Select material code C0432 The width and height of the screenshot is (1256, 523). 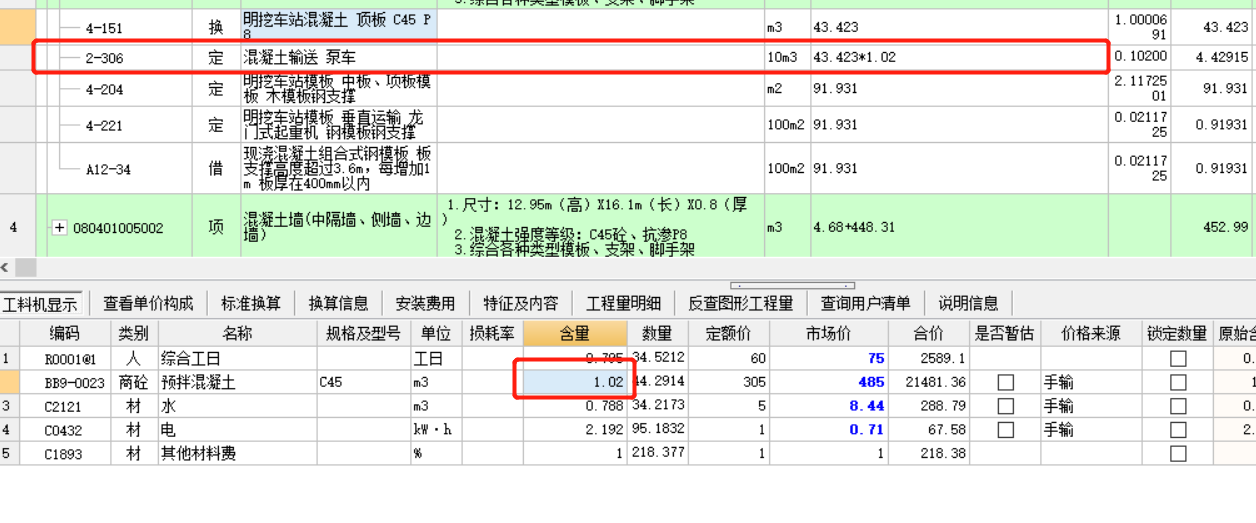[65, 429]
